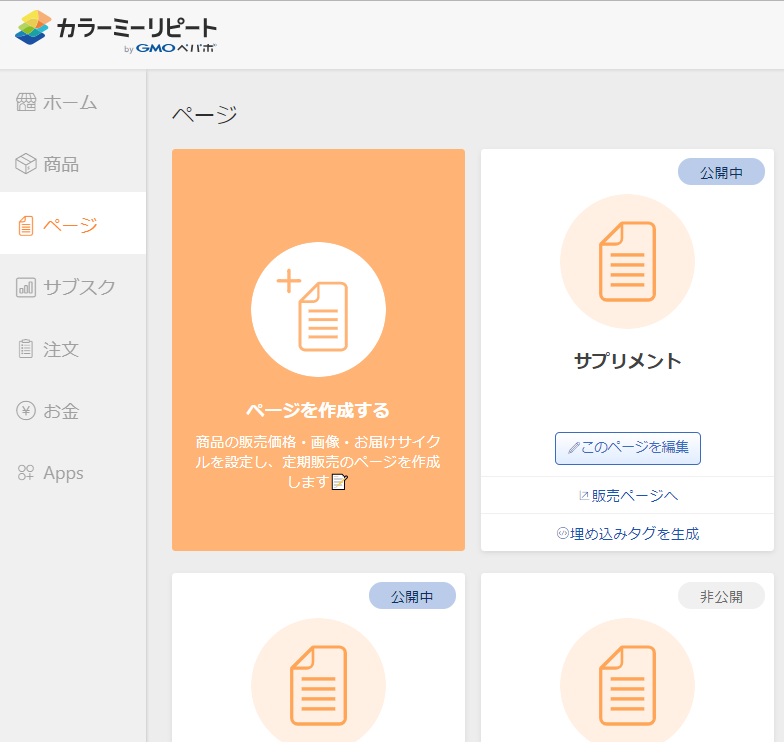
Task: Click the add-page icon in orange card
Action: [318, 310]
